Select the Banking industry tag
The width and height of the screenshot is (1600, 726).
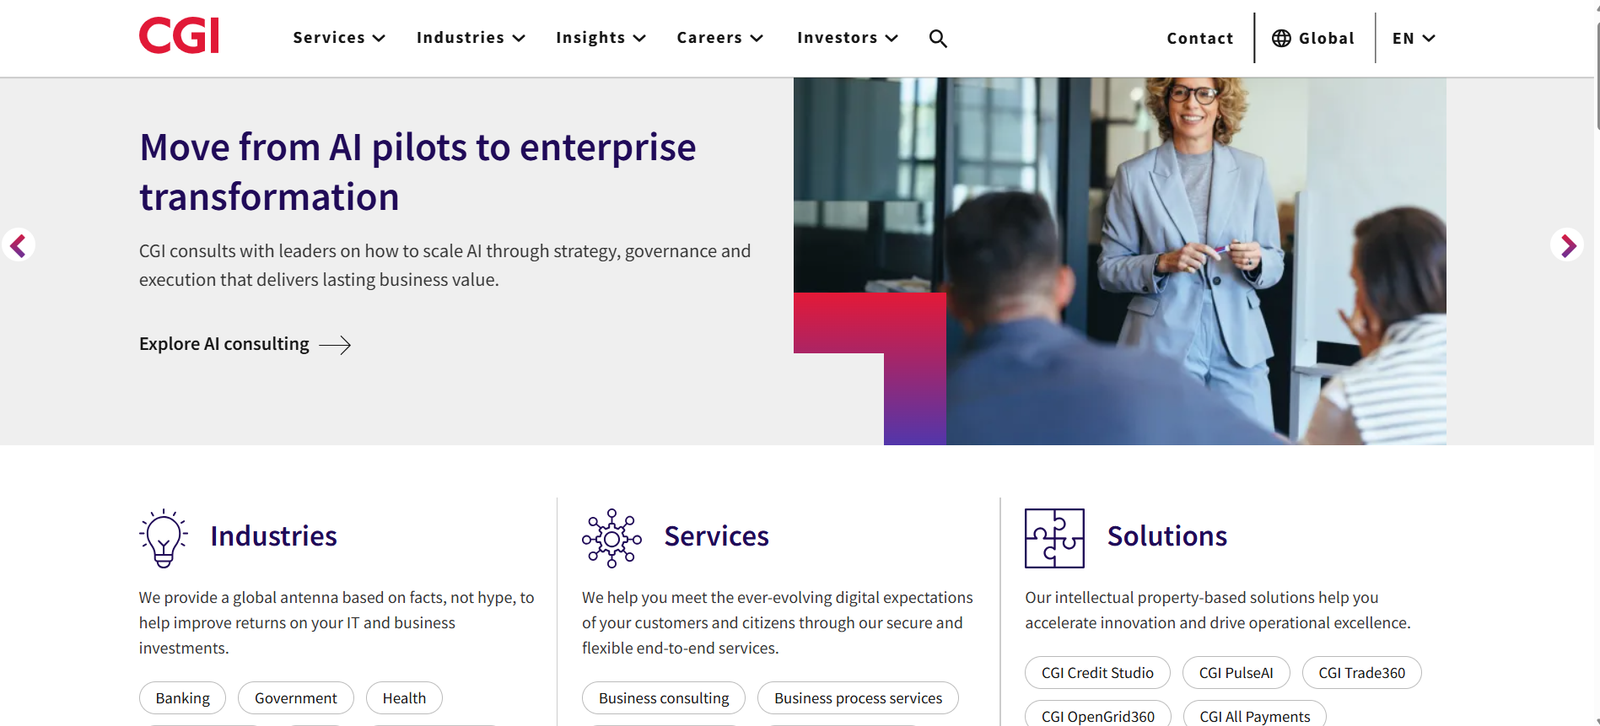pyautogui.click(x=183, y=698)
